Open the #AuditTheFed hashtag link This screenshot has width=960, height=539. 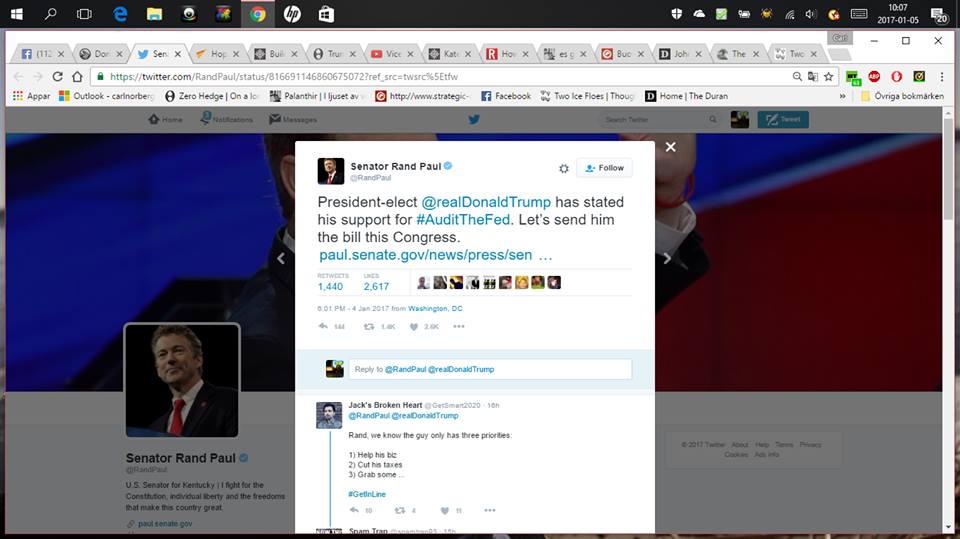[x=465, y=219]
